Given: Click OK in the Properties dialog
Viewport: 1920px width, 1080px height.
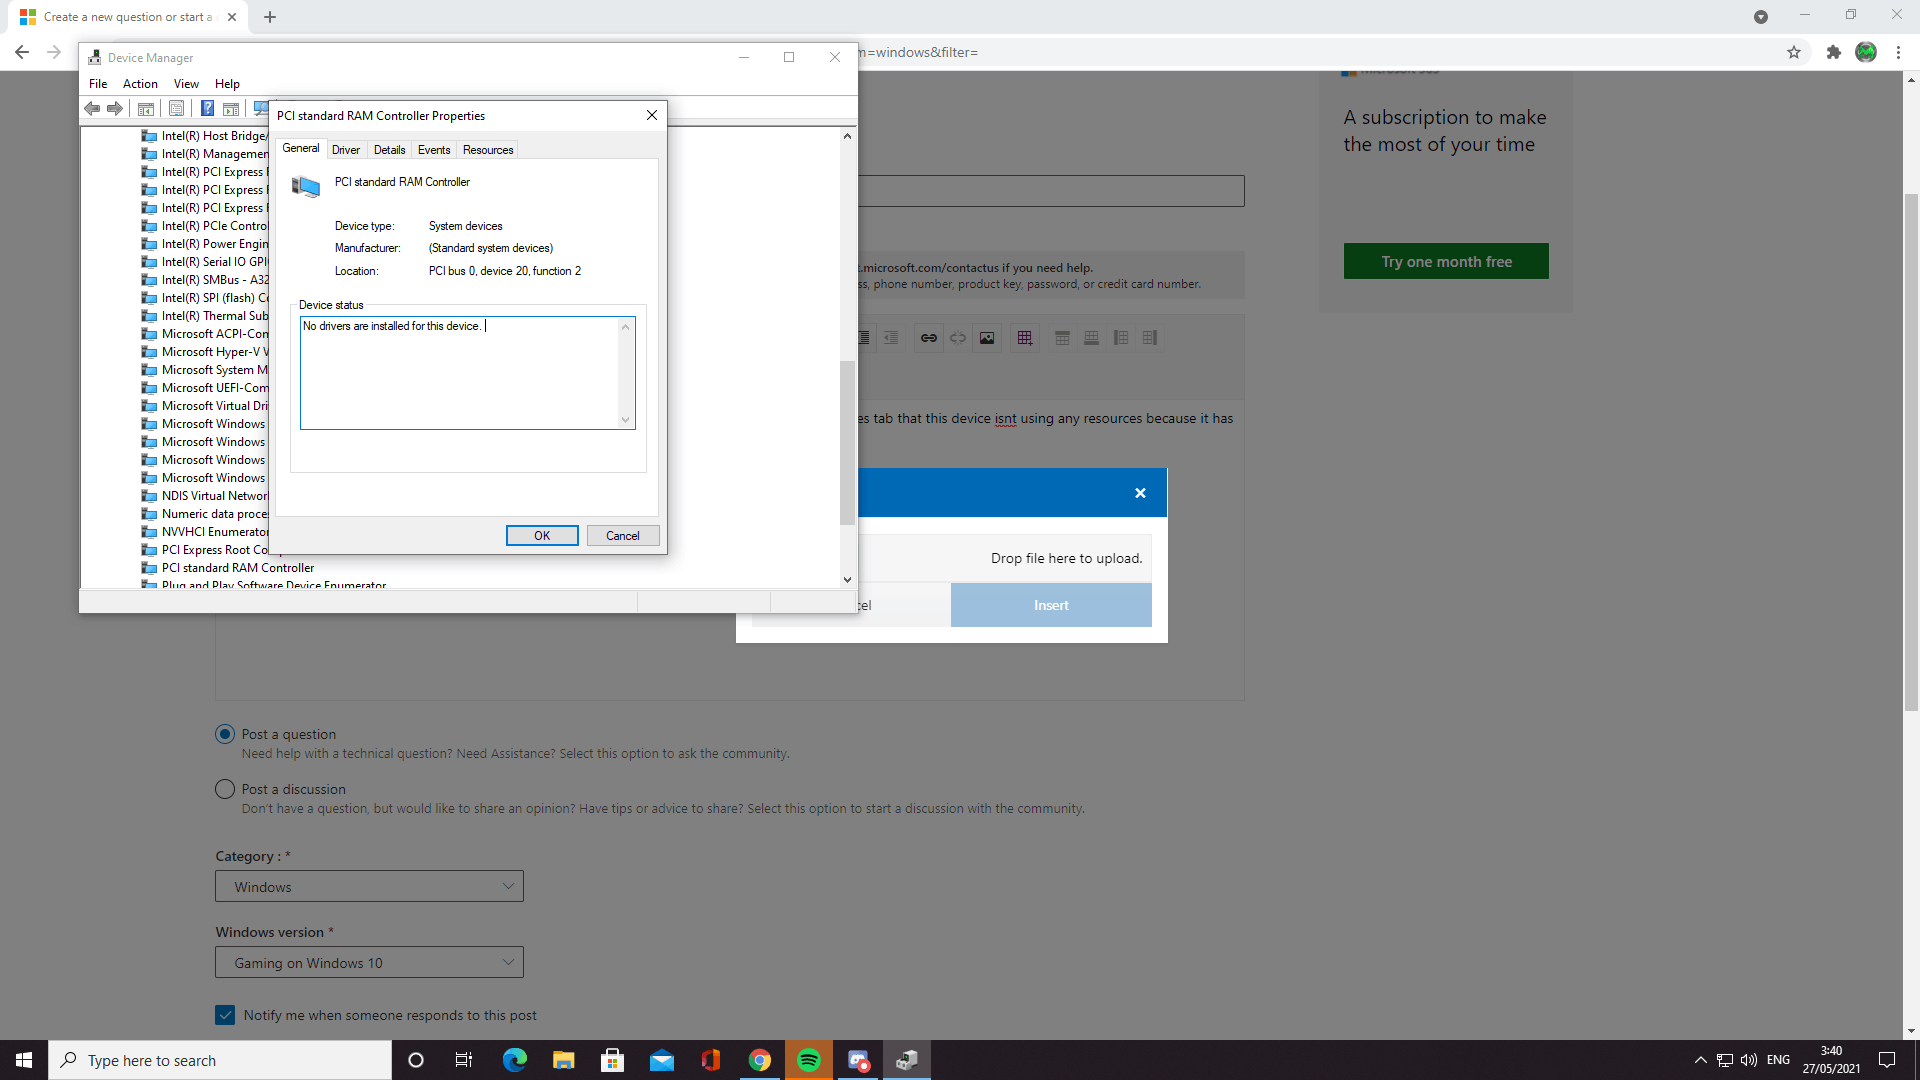Looking at the screenshot, I should 542,536.
